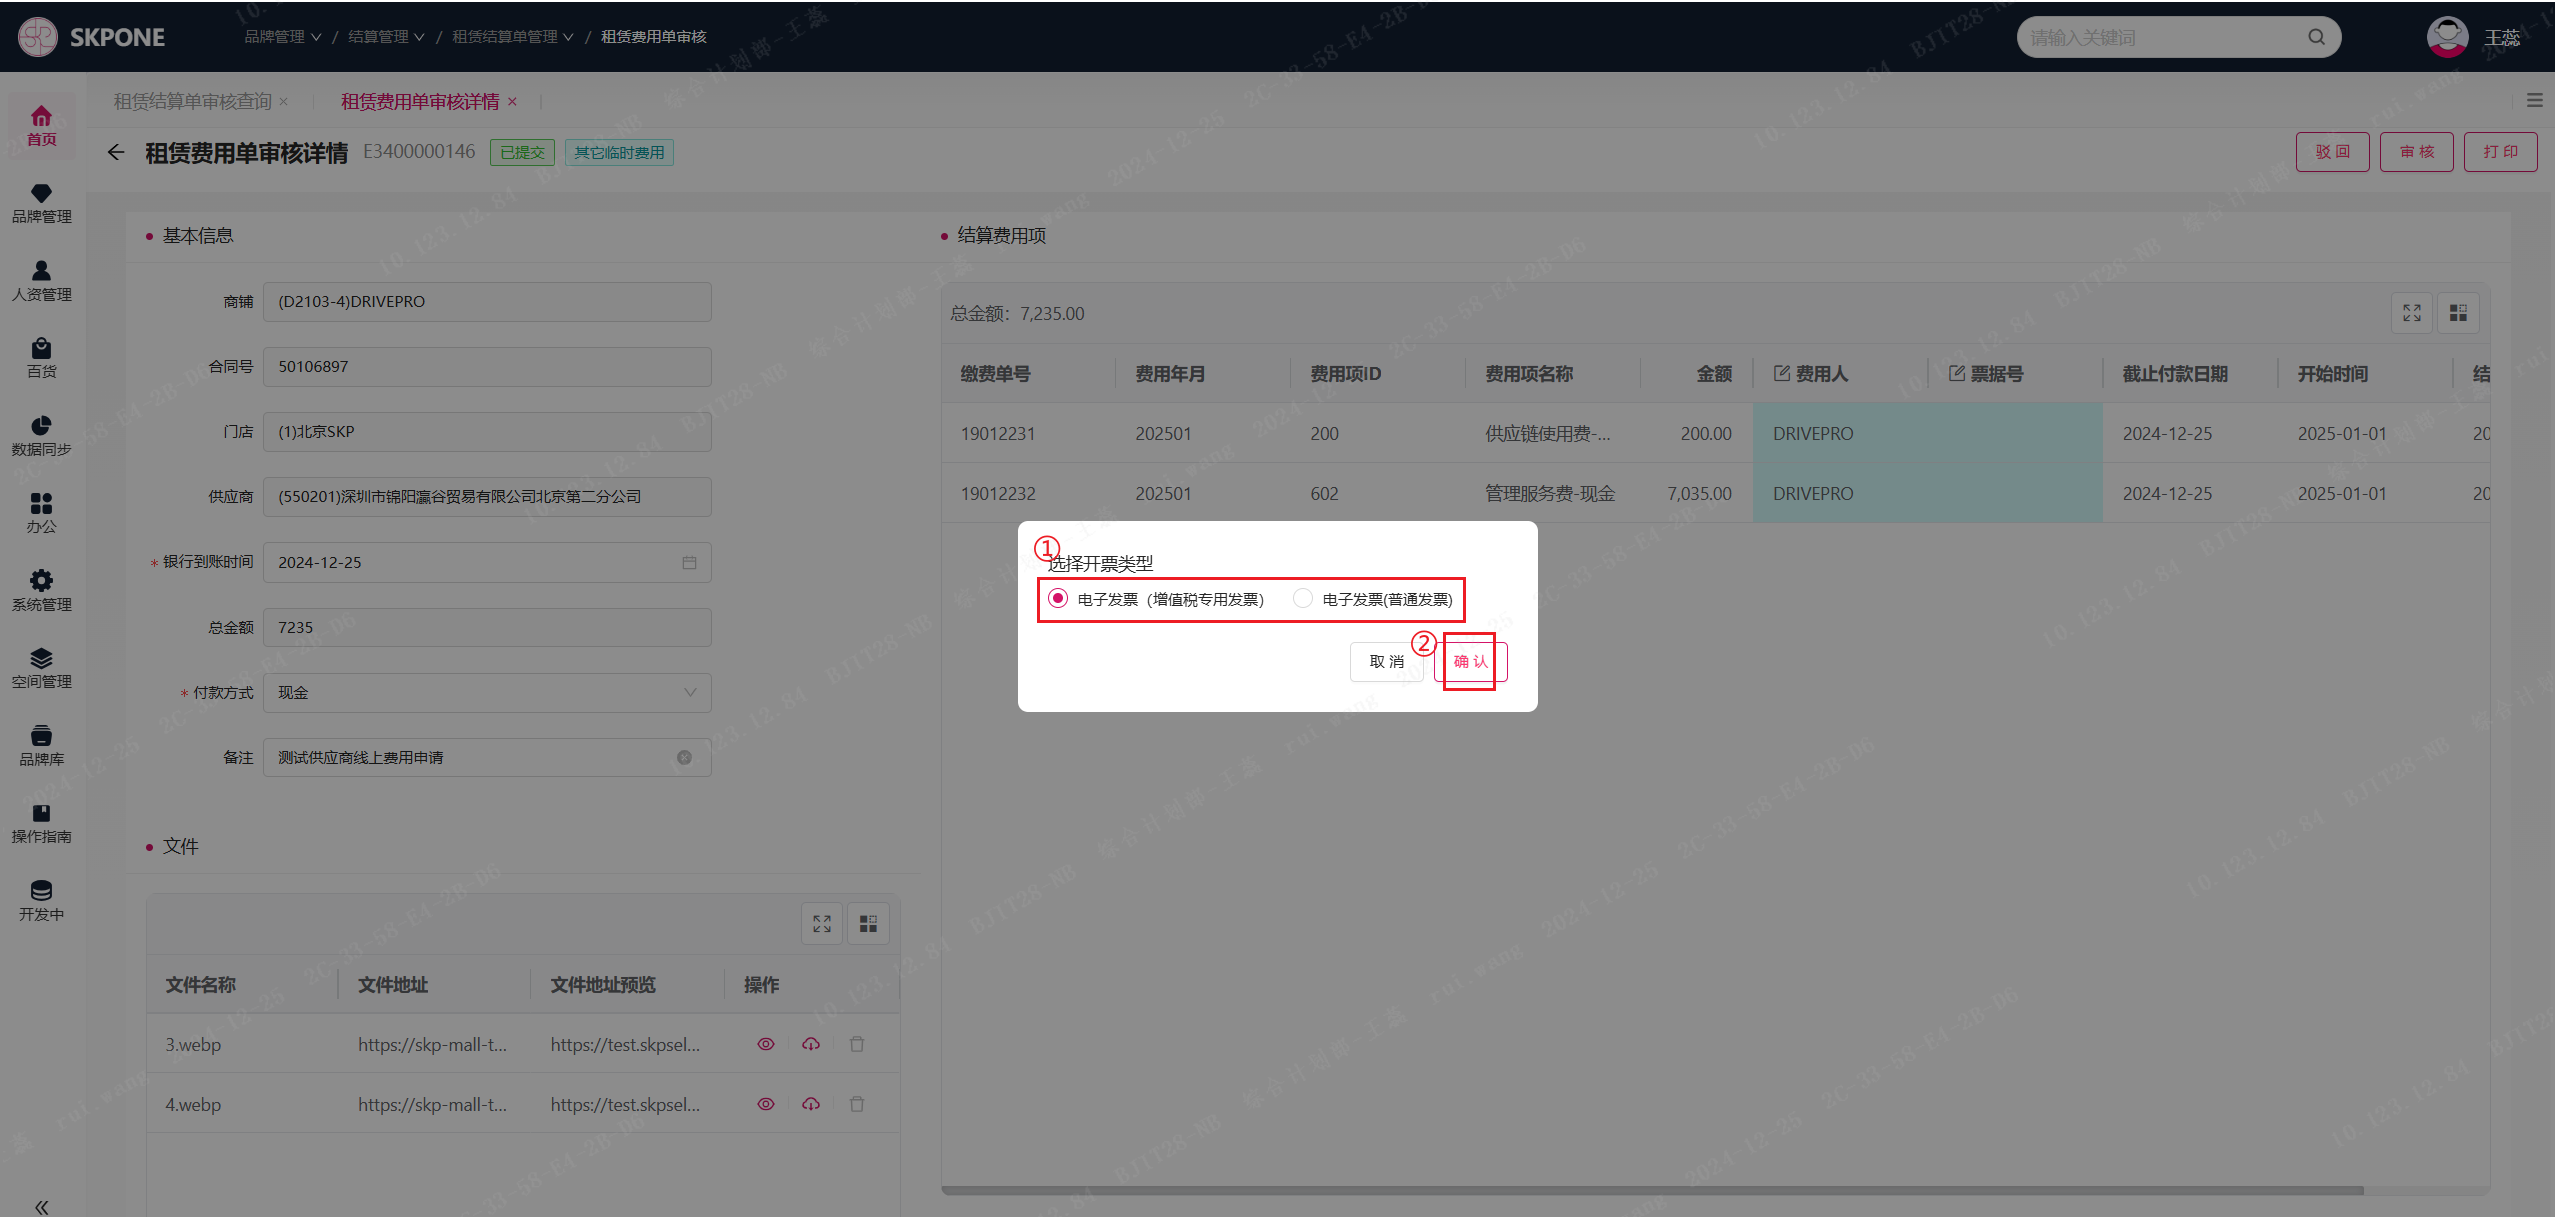Click the SKPONE logo
The height and width of the screenshot is (1217, 2555).
[x=91, y=37]
